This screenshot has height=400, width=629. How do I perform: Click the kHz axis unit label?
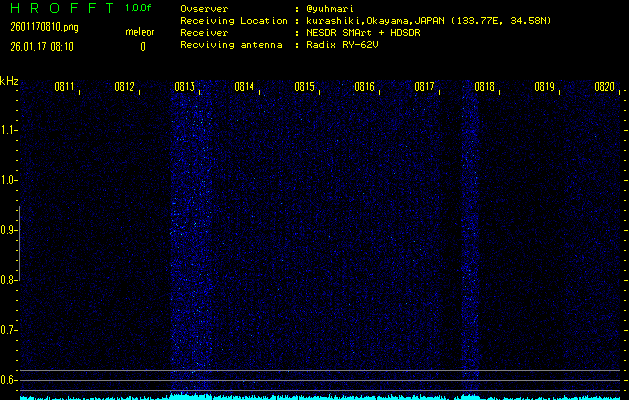(9, 81)
